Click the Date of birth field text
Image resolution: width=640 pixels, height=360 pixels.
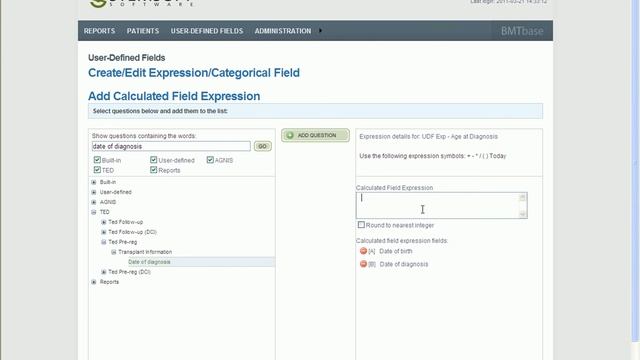pos(396,251)
